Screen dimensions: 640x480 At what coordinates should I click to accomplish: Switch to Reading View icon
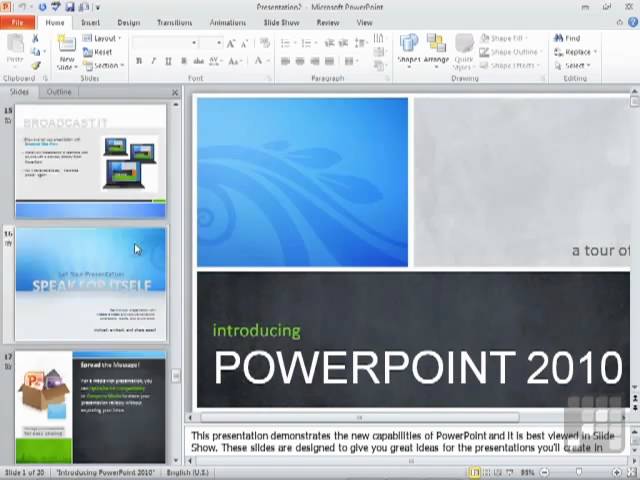(x=498, y=473)
